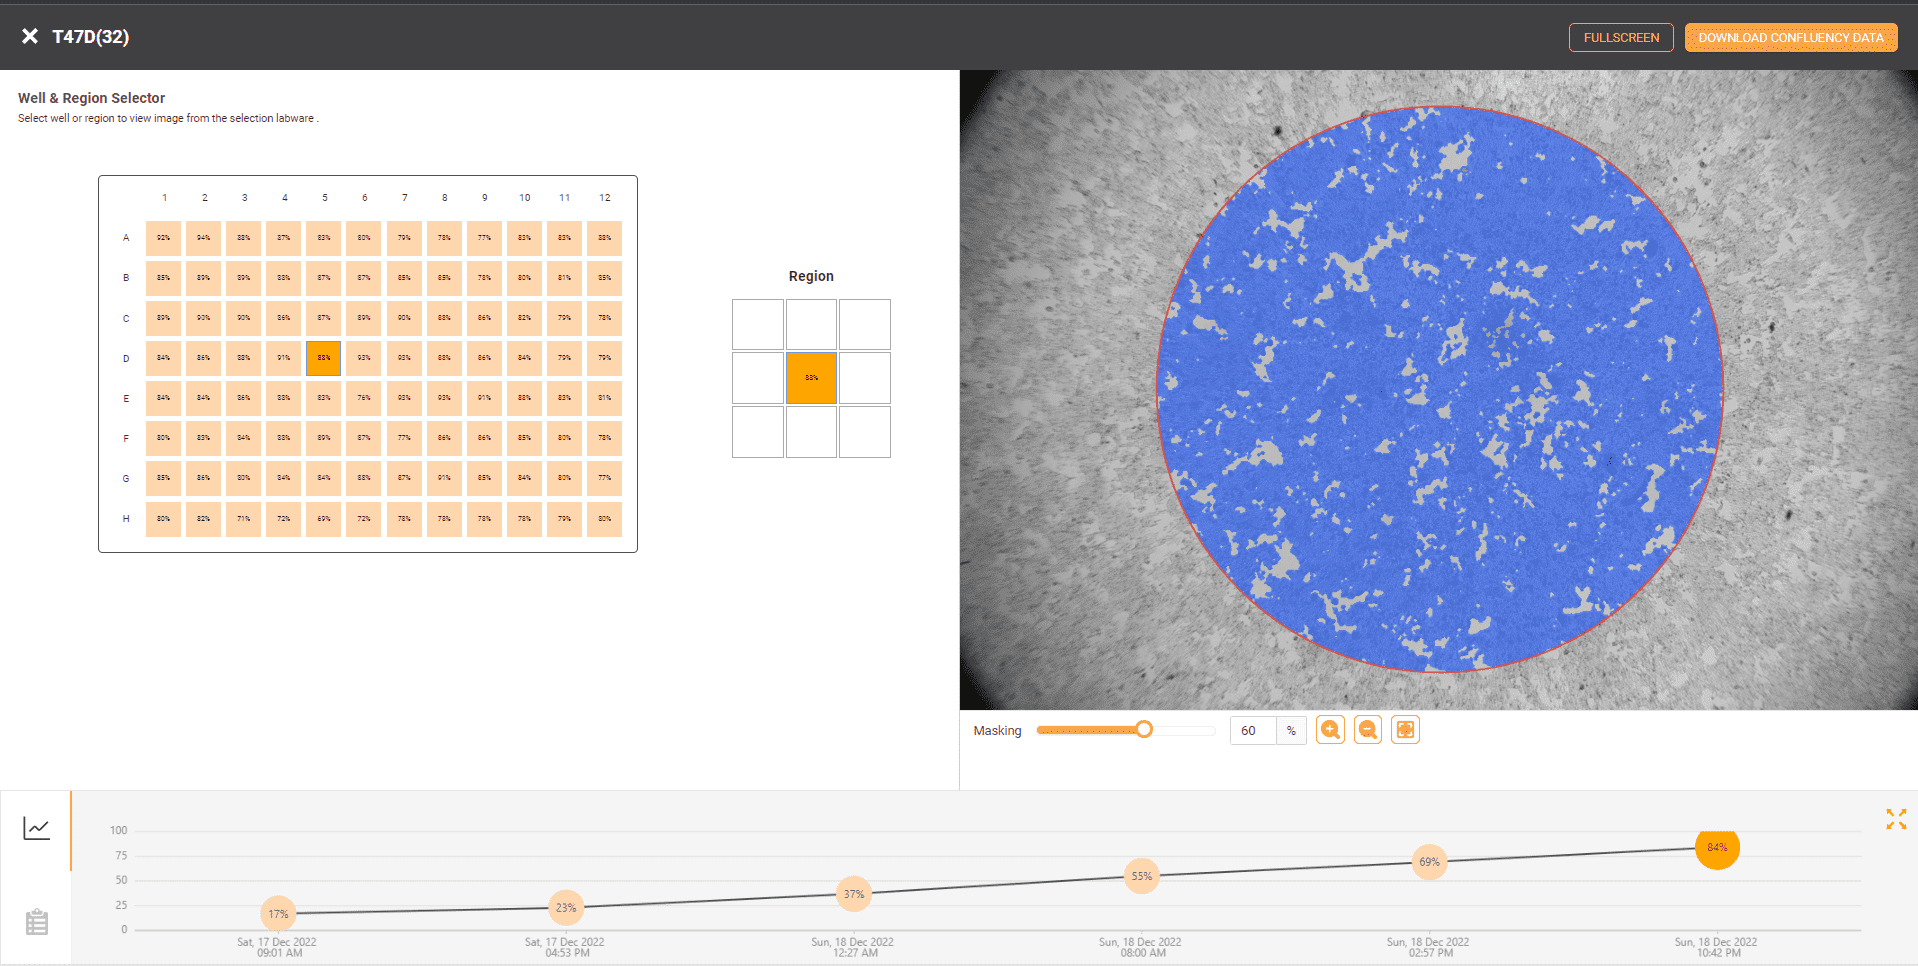Close the T47D(32) view with X icon

30,37
